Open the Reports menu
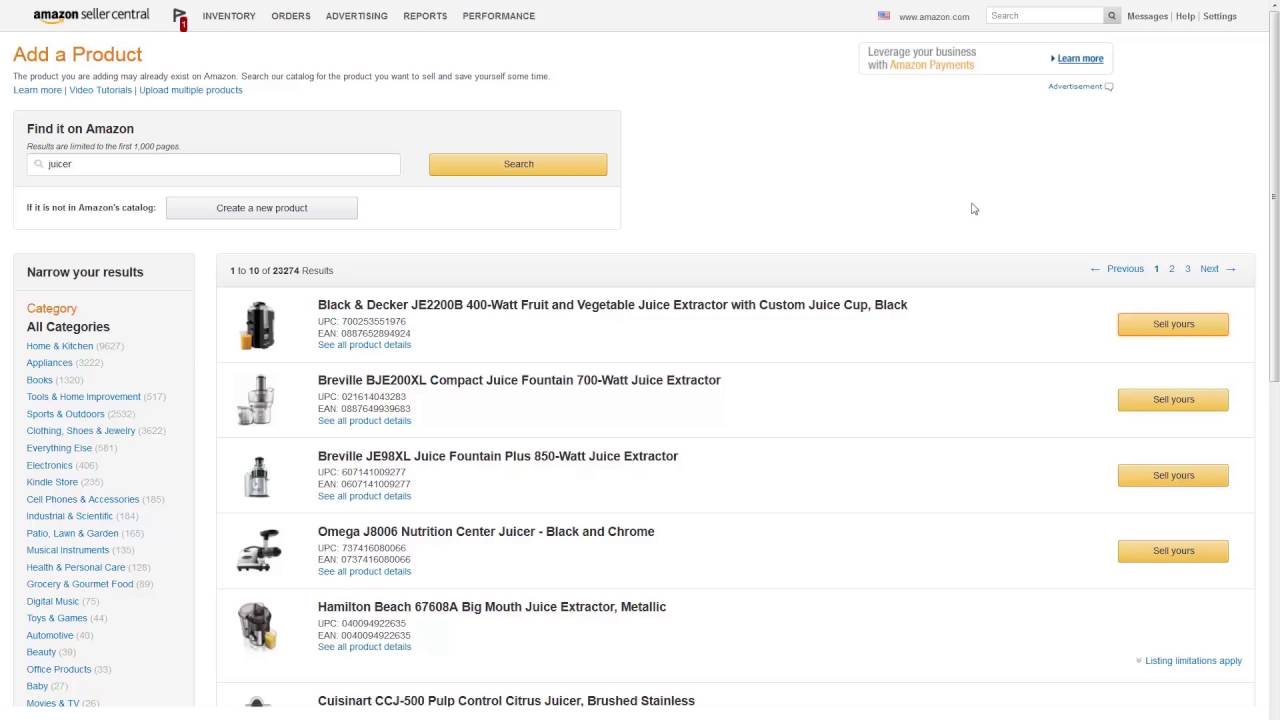This screenshot has width=1280, height=720. (425, 16)
